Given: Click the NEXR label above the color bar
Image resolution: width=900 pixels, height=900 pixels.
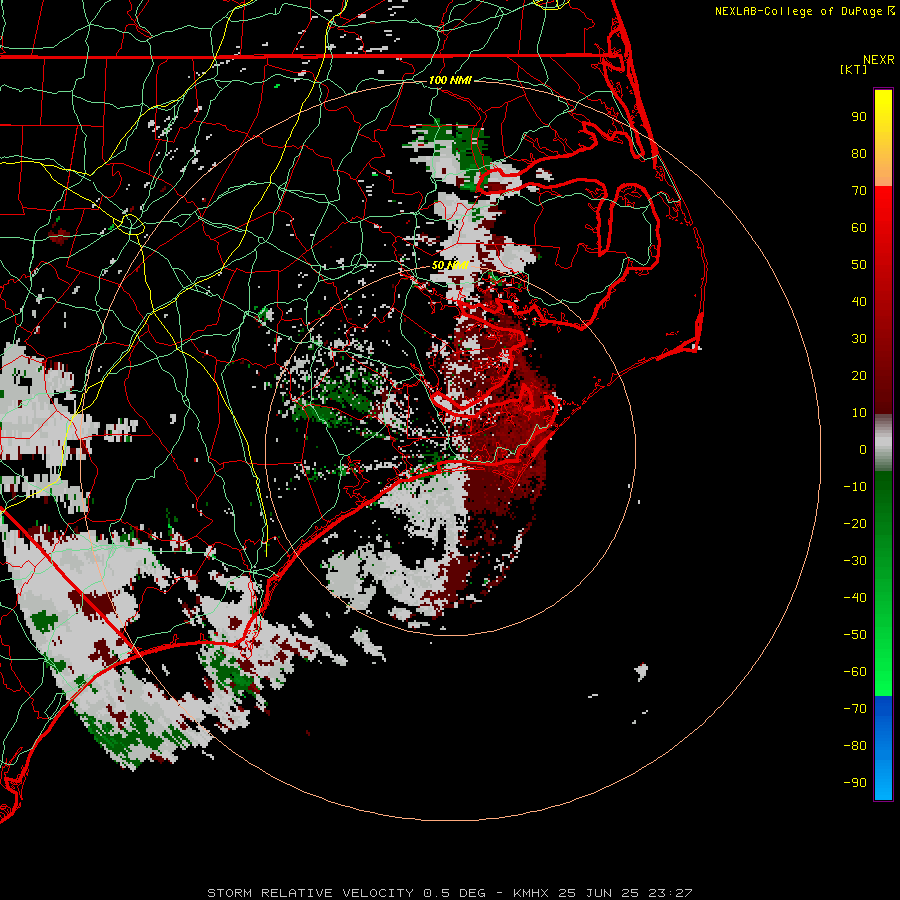Looking at the screenshot, I should pyautogui.click(x=879, y=60).
